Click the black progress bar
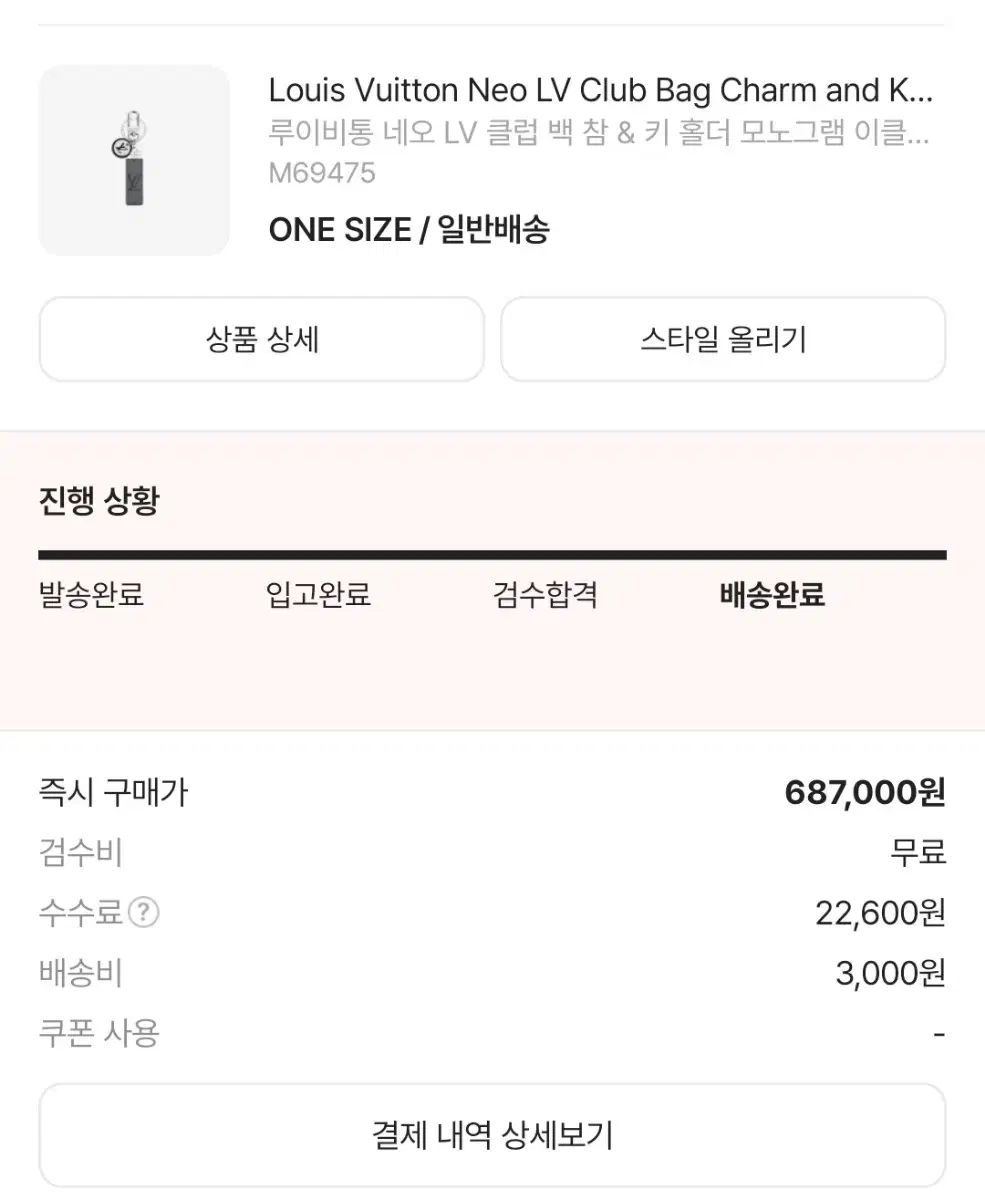985x1200 pixels. coord(492,555)
